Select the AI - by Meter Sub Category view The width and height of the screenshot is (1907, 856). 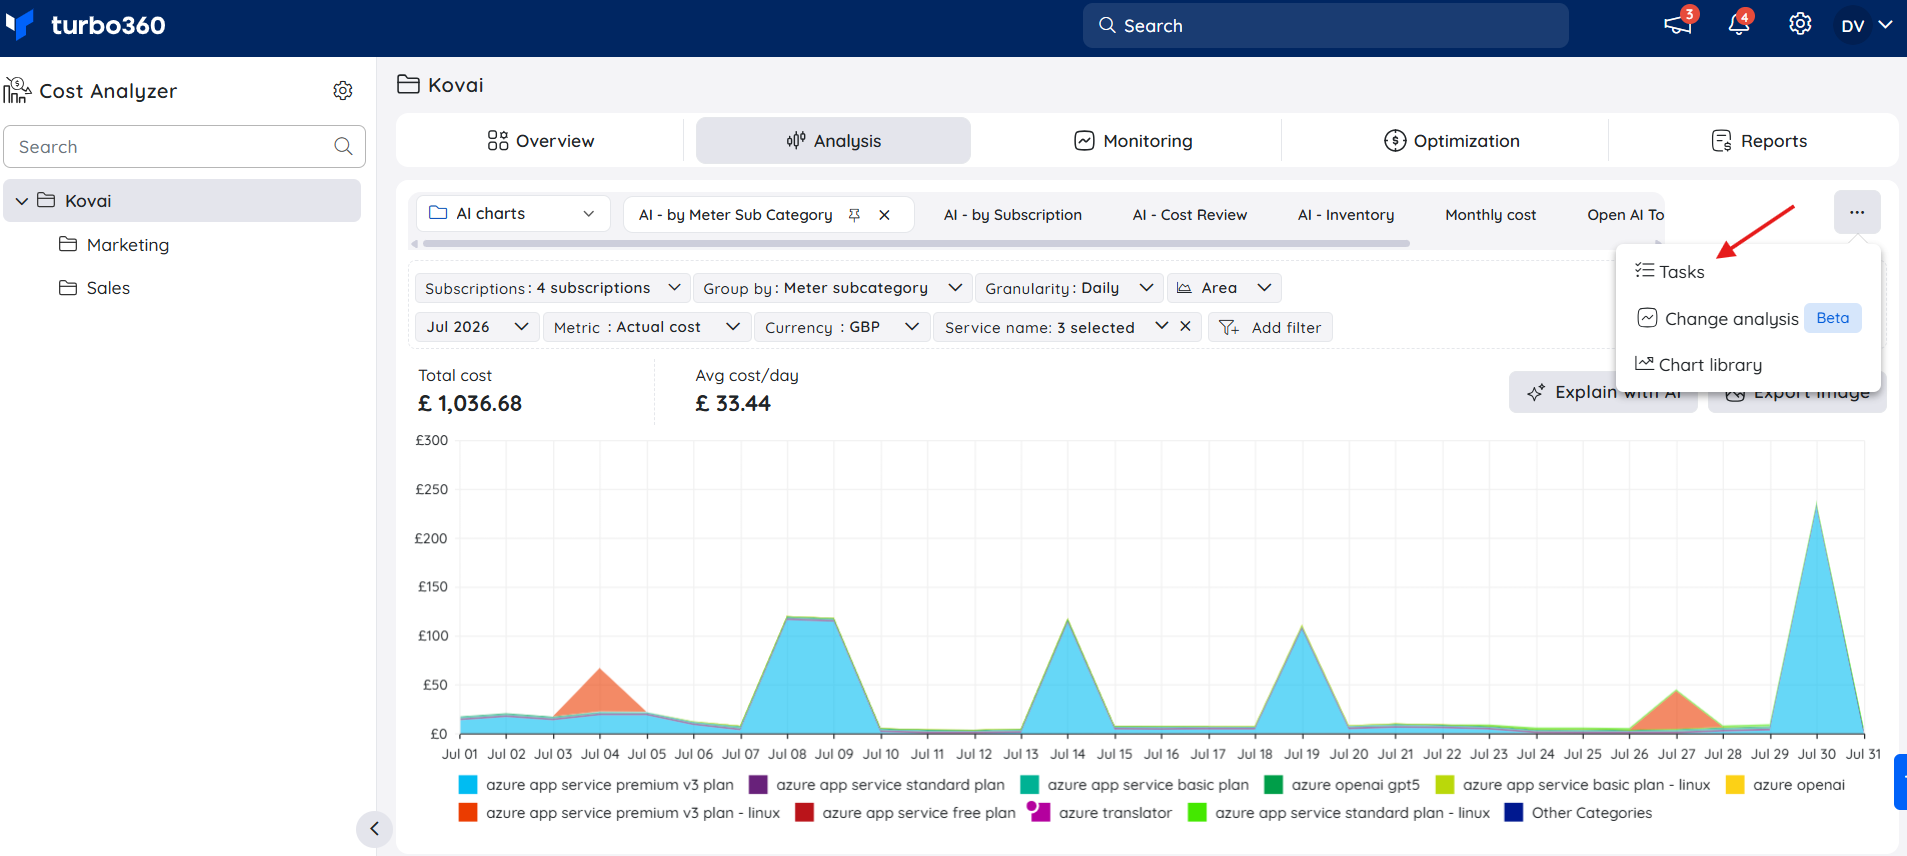click(735, 215)
